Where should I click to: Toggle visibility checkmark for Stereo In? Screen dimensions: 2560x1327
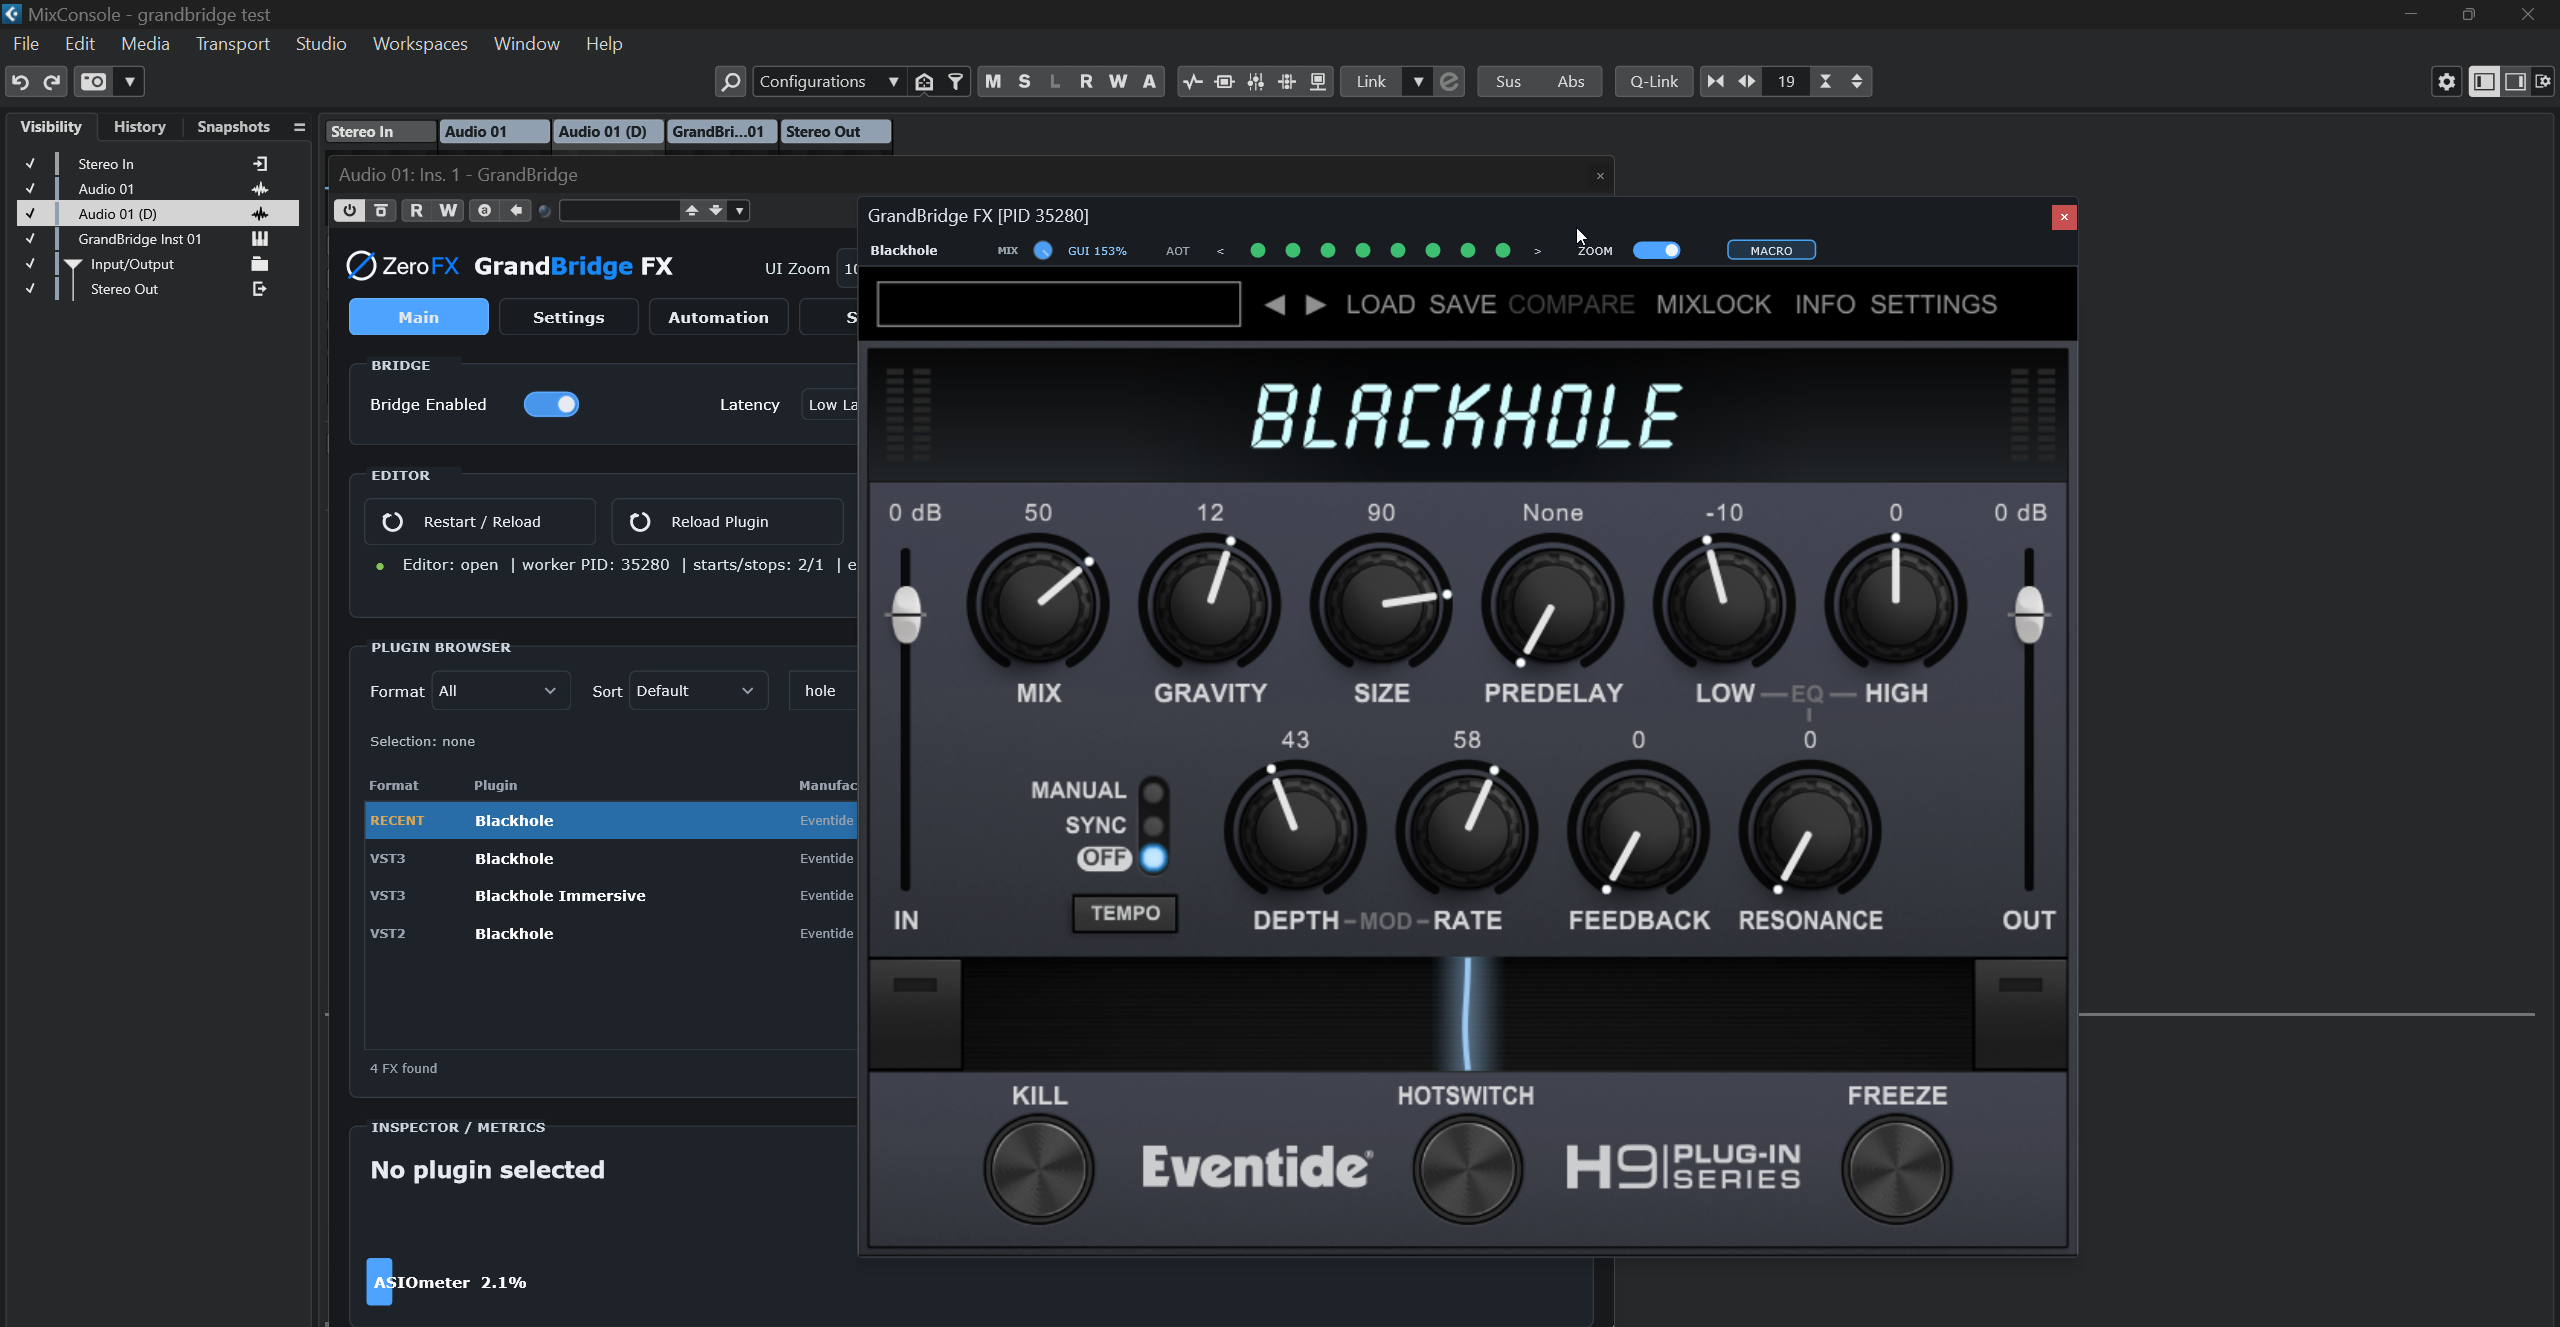[30, 164]
